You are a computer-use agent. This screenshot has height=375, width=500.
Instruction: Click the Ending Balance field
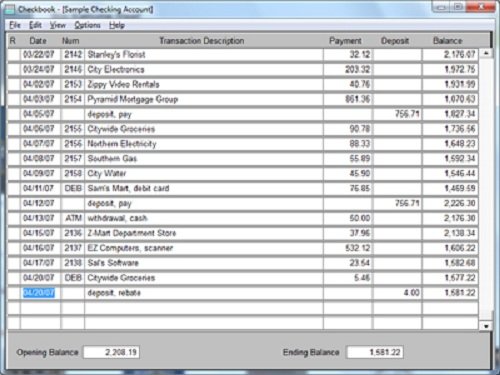click(375, 352)
